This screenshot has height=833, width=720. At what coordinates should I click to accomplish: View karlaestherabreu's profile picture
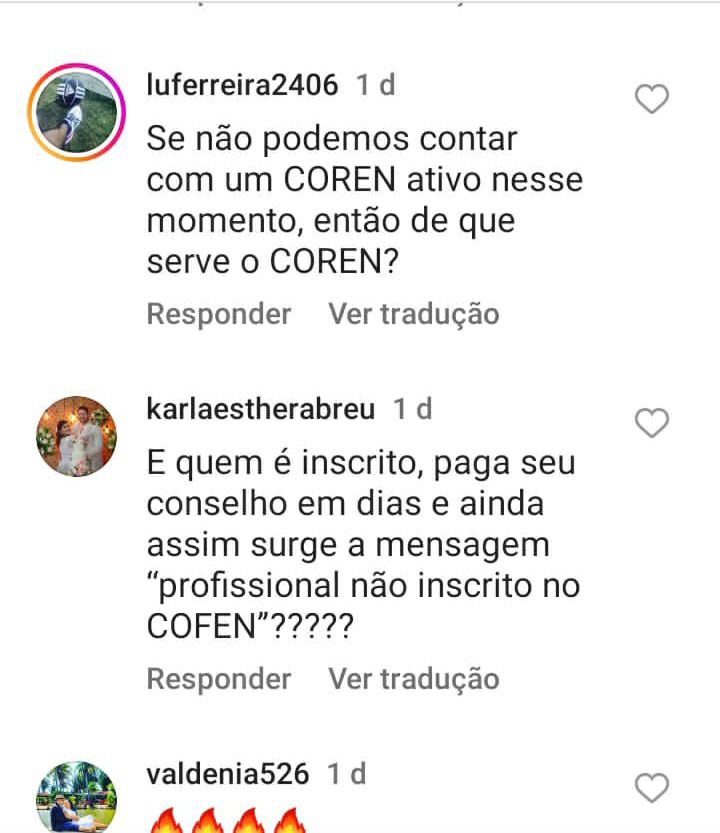click(77, 436)
